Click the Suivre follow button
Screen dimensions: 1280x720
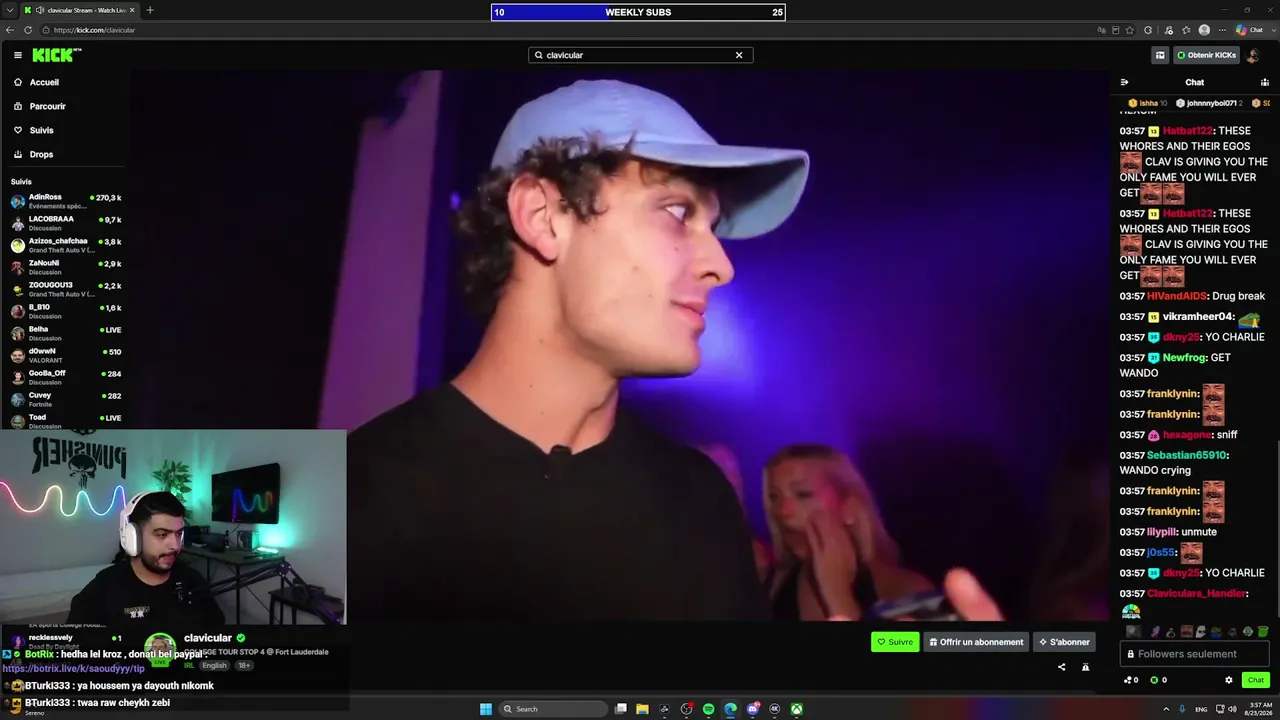tap(895, 642)
